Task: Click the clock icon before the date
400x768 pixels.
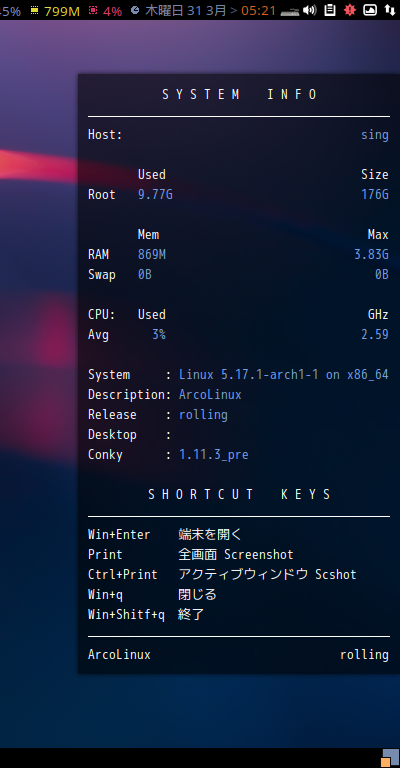Action: 135,10
